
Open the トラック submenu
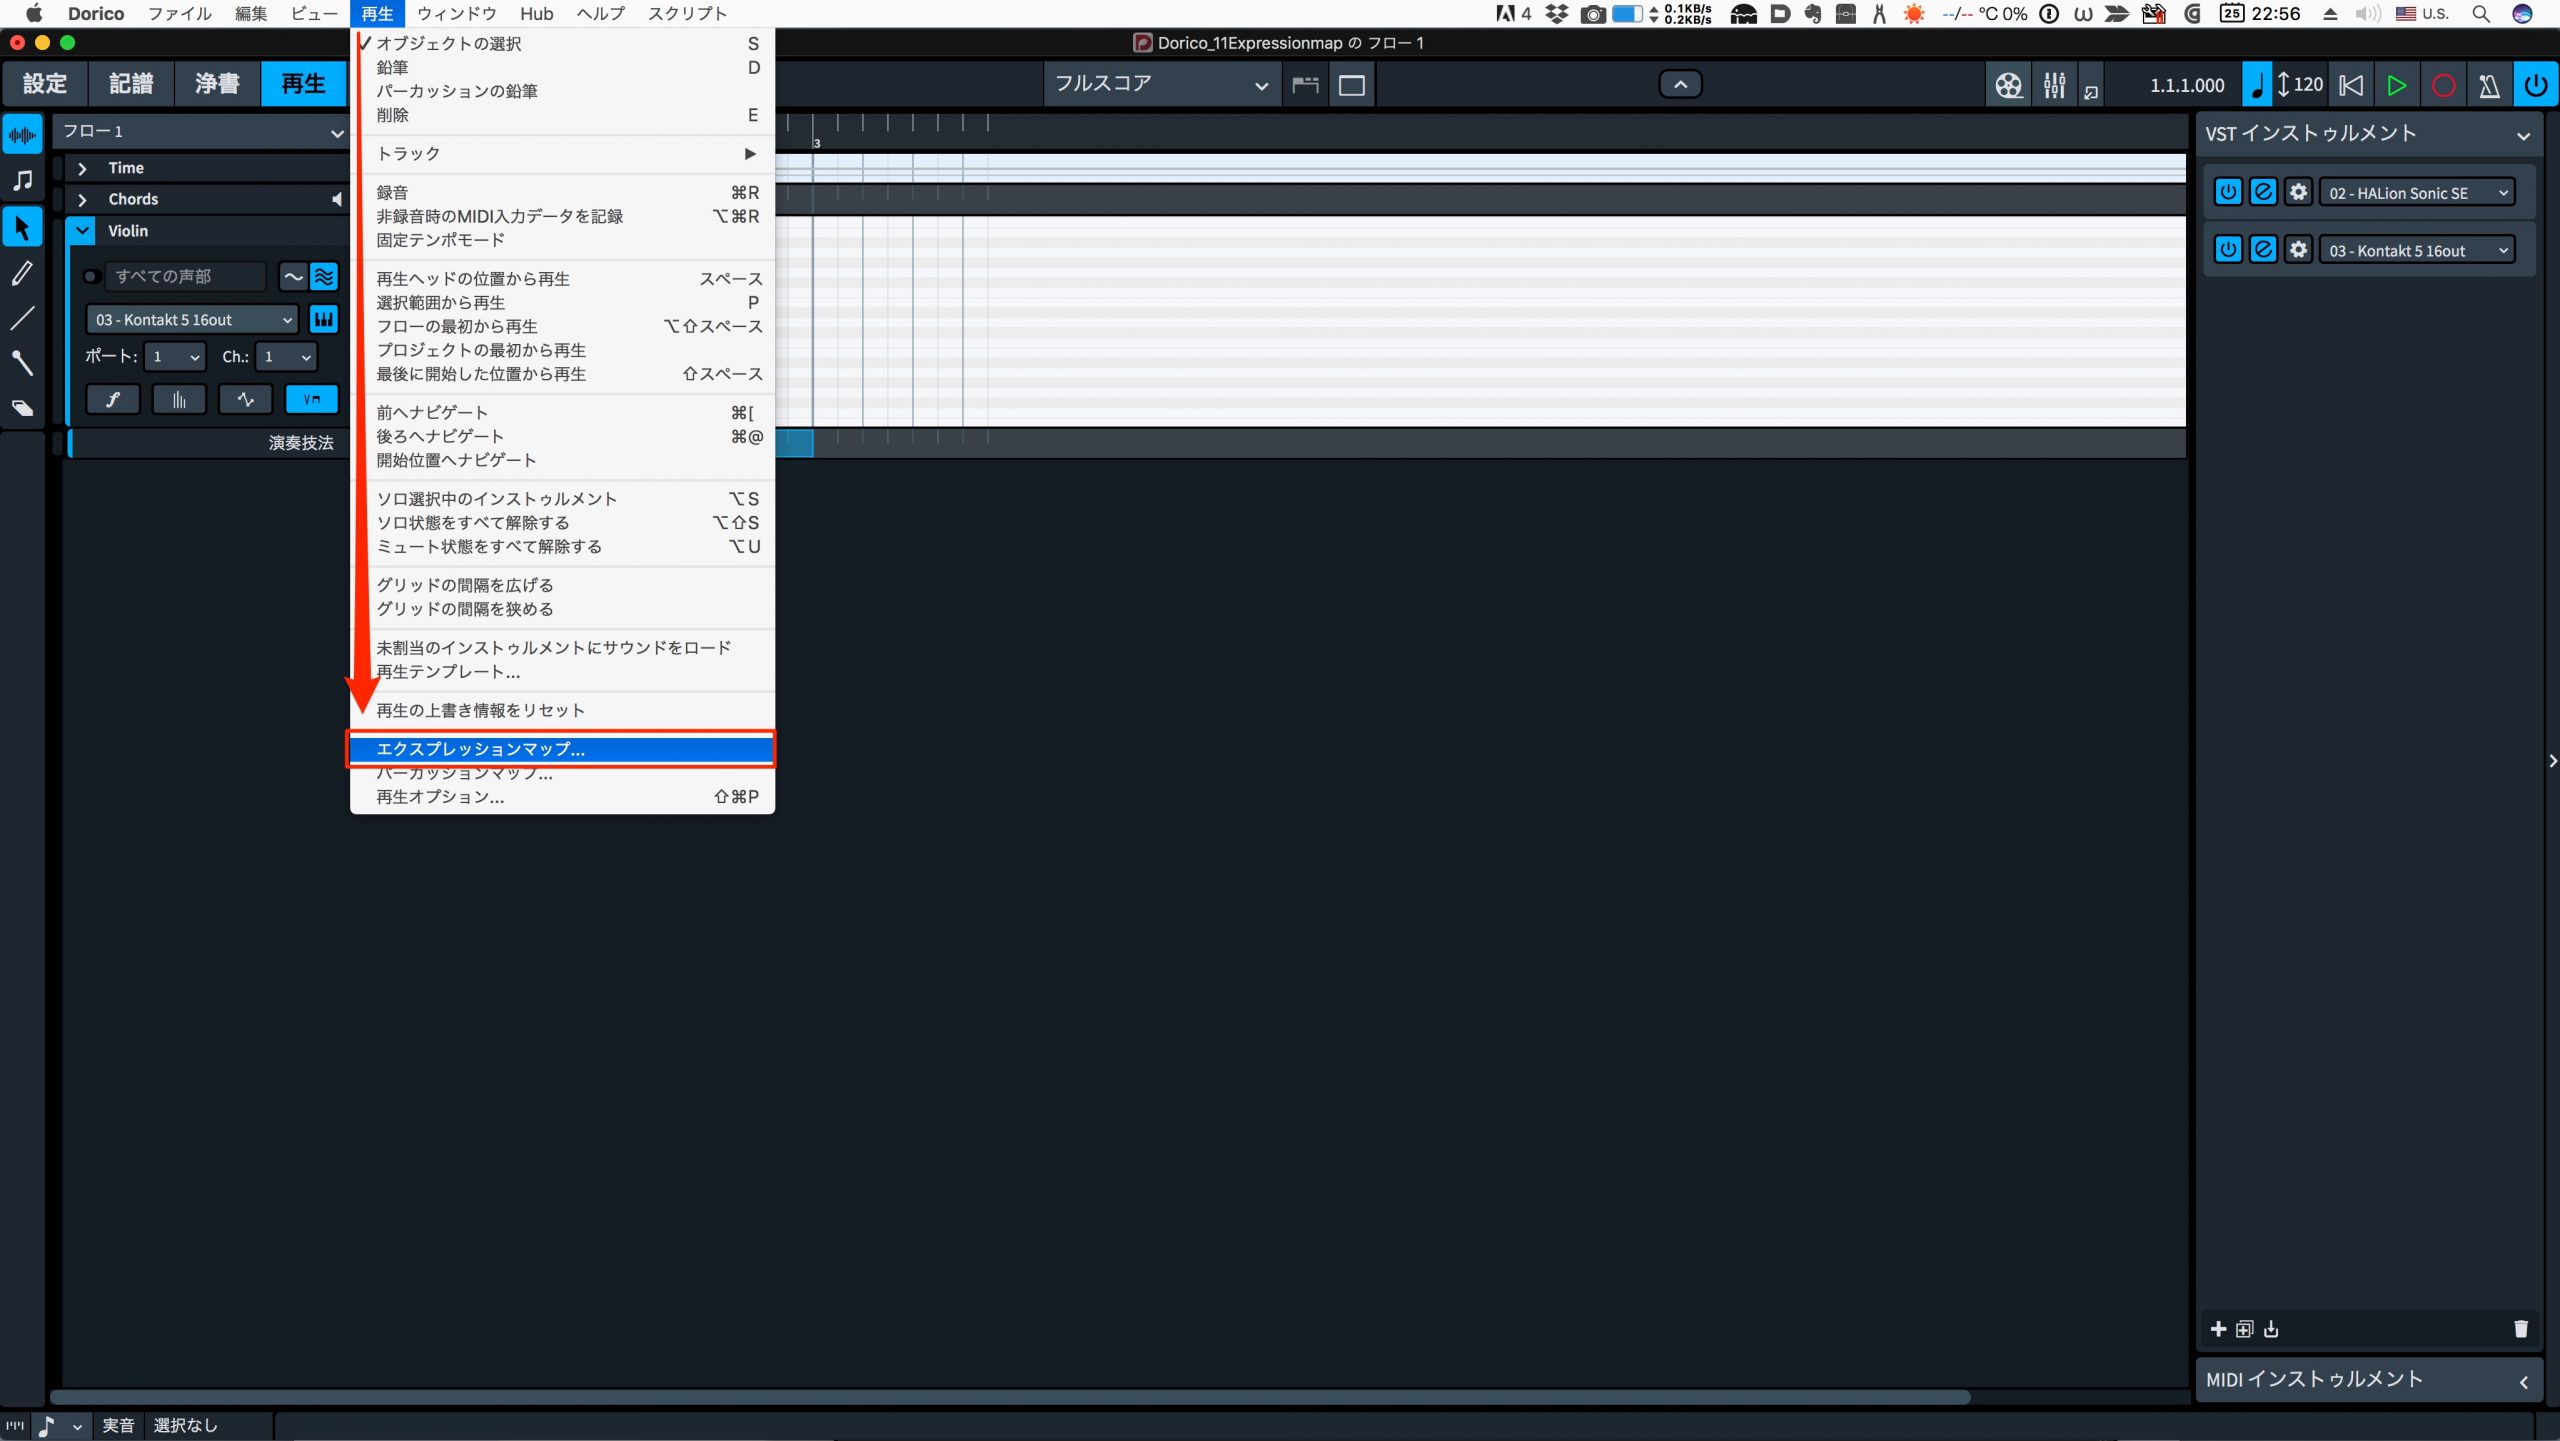click(562, 154)
